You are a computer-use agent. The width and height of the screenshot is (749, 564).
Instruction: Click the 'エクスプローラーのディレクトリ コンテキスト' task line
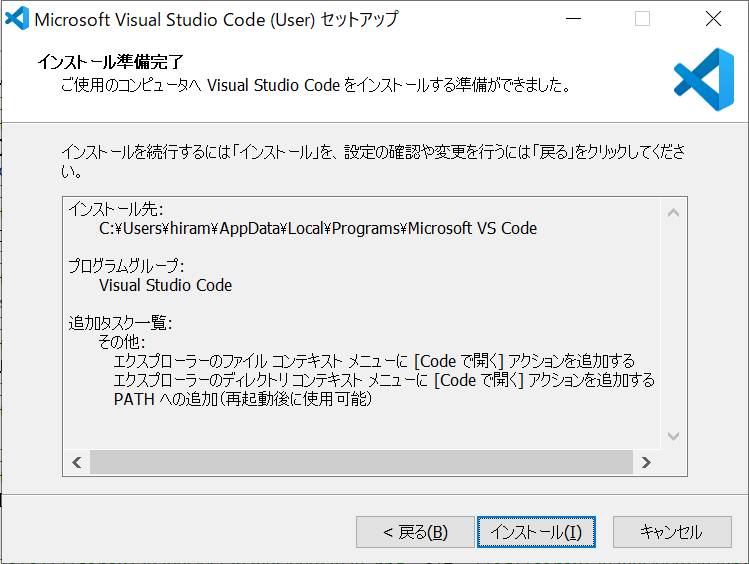[384, 380]
